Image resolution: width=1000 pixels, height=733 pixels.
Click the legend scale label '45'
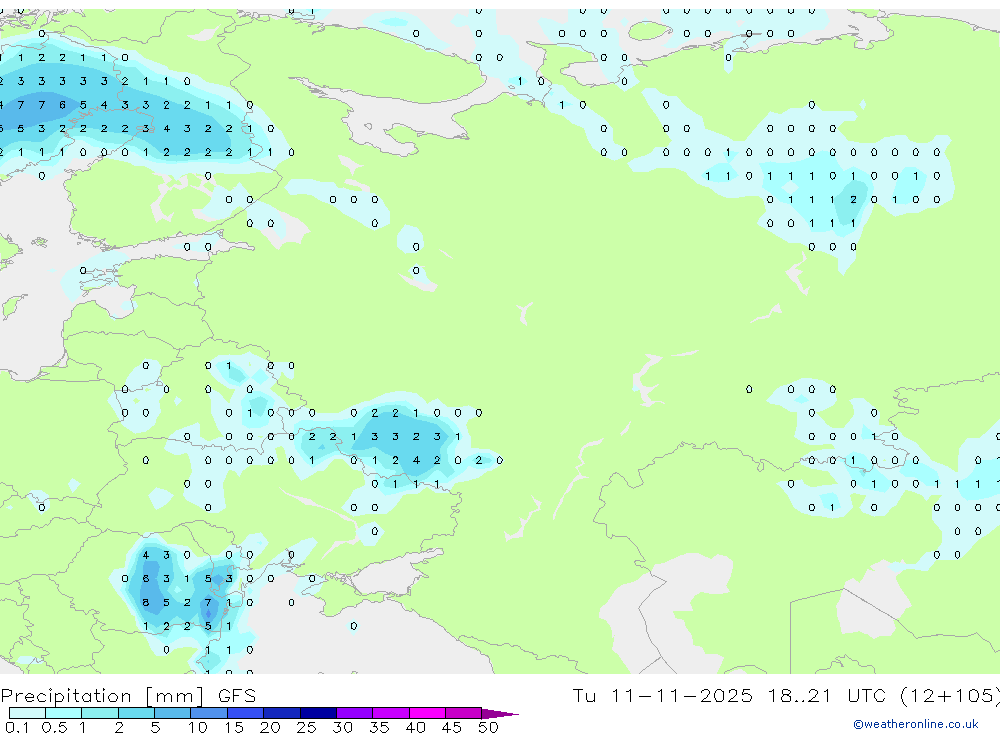point(452,727)
